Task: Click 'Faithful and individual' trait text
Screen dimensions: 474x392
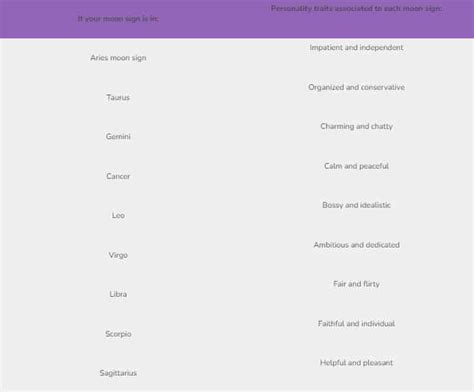Action: (x=356, y=323)
